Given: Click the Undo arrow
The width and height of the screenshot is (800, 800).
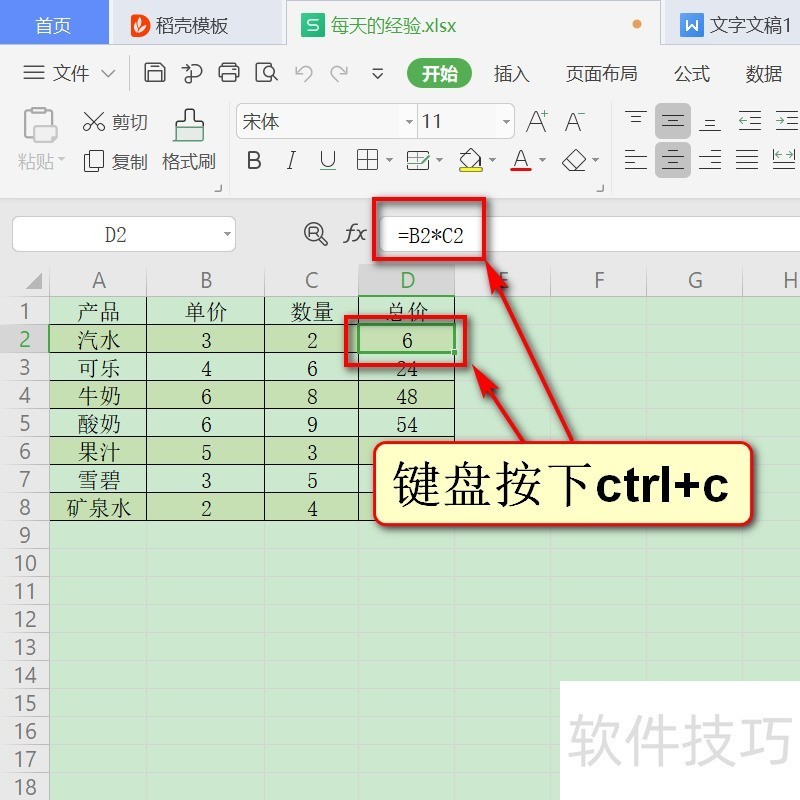Looking at the screenshot, I should (x=304, y=73).
